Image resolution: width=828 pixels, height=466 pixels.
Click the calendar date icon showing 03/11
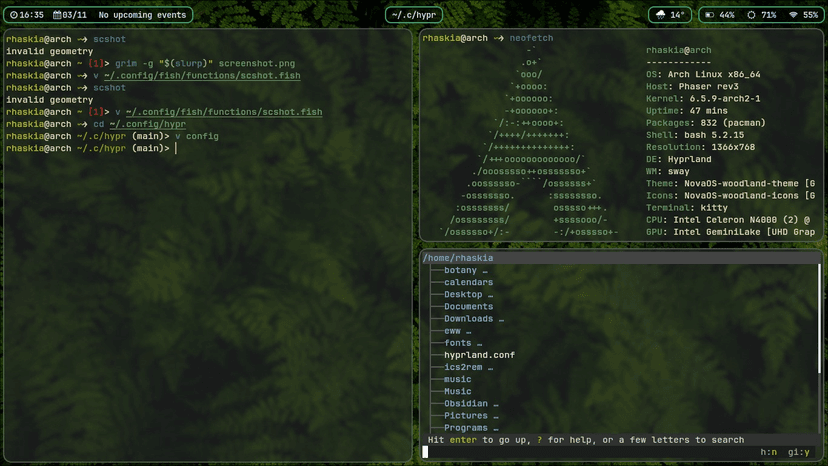click(x=56, y=15)
